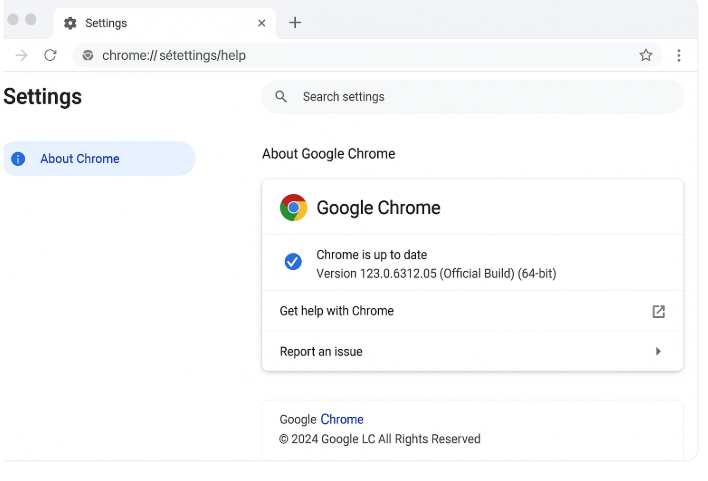Click the Chrome site info icon in address bar

click(88, 56)
